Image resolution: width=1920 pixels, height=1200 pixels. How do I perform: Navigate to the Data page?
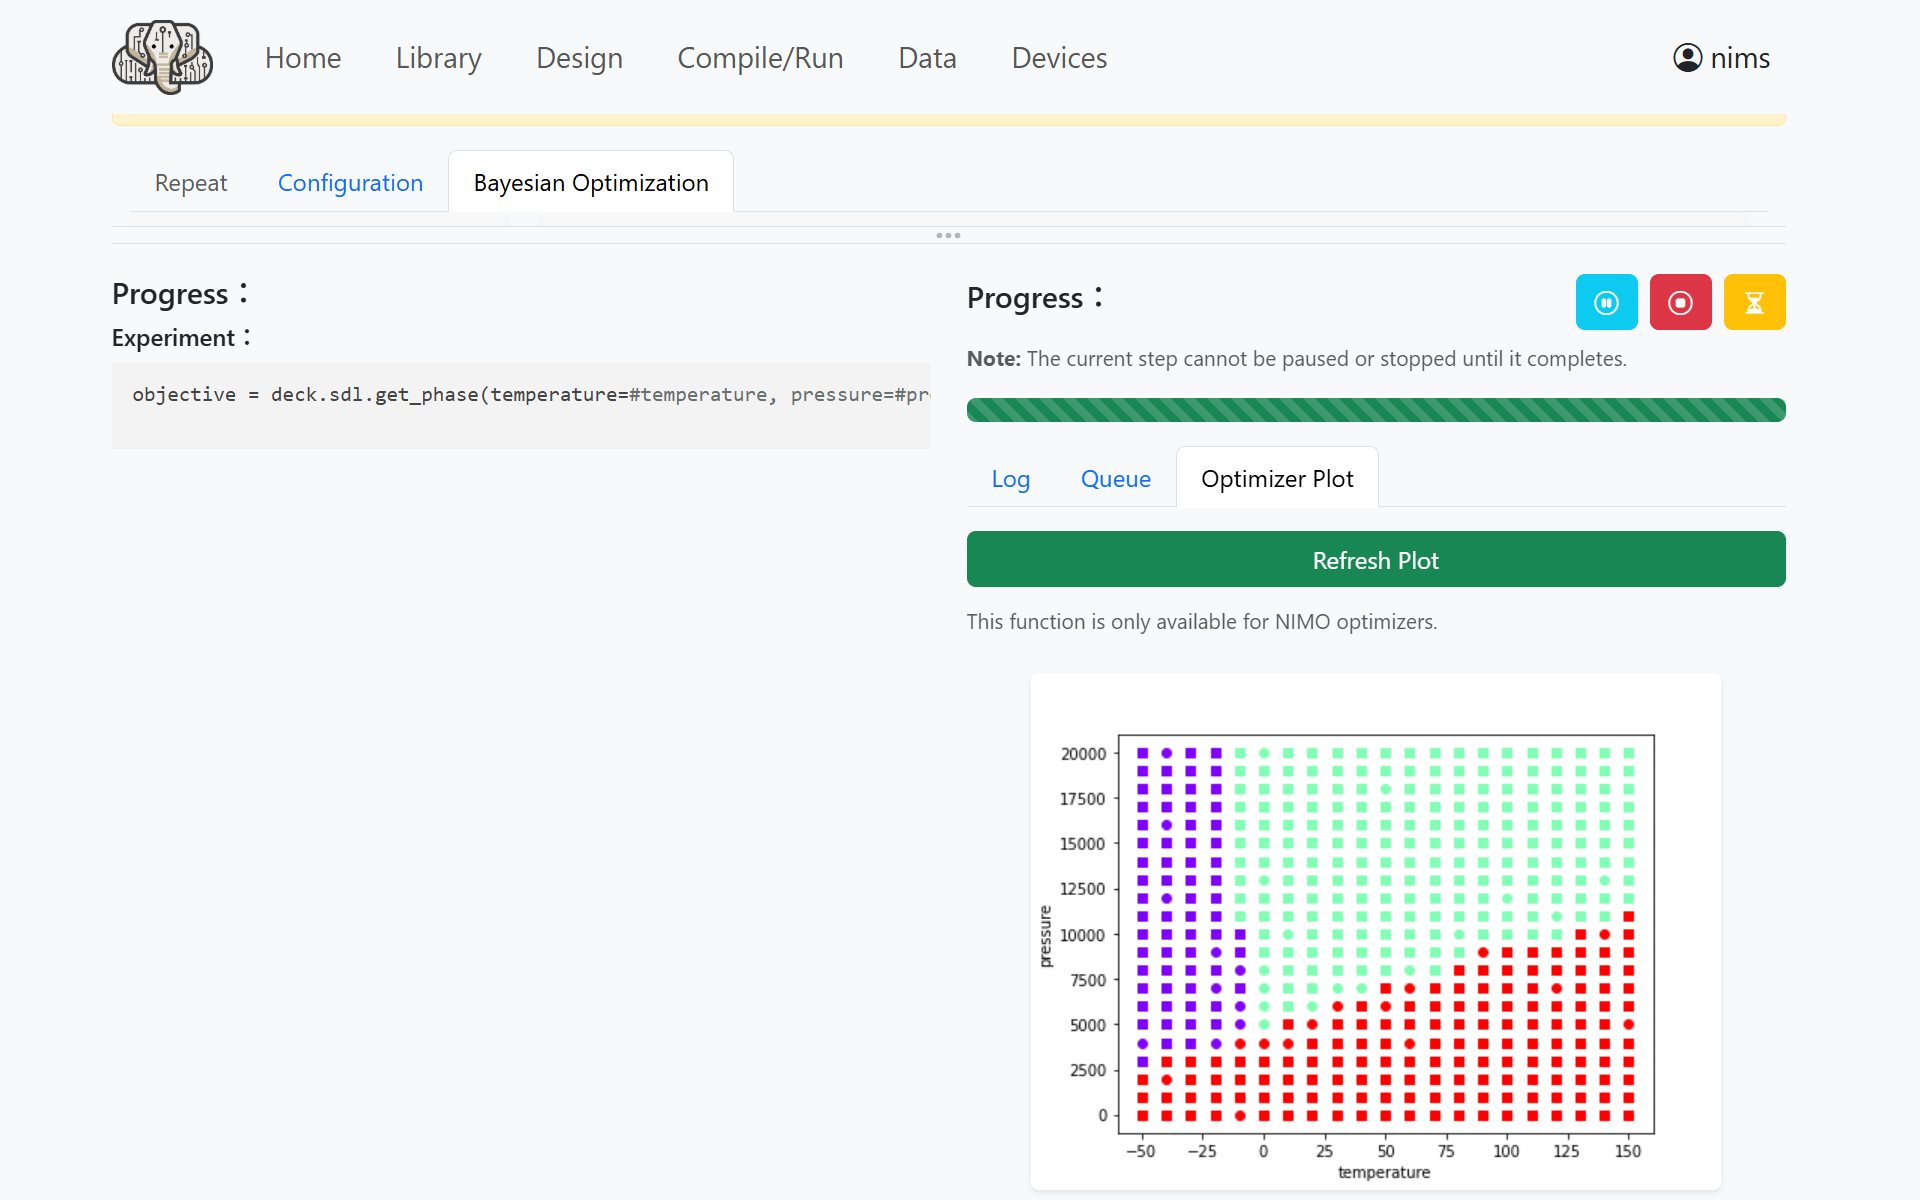pyautogui.click(x=927, y=58)
